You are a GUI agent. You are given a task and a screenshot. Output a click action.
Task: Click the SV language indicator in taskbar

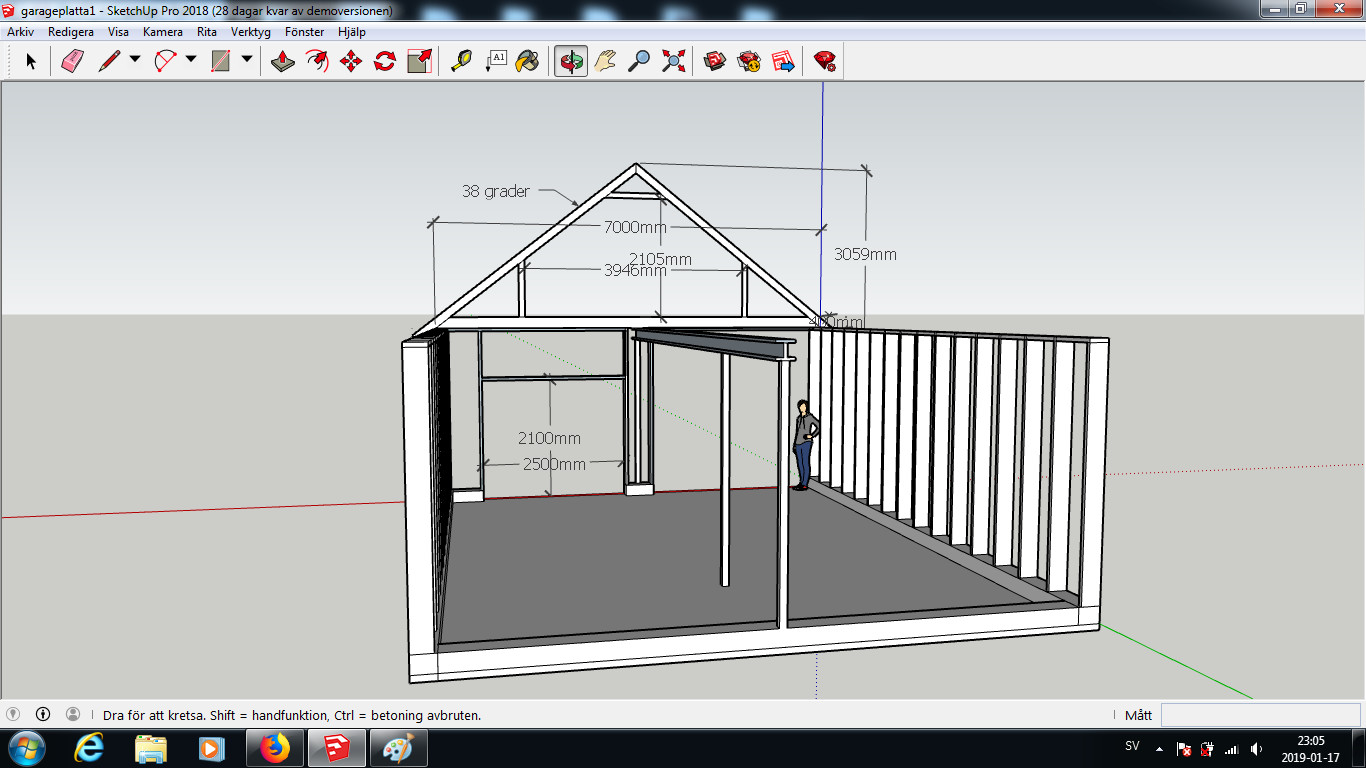coord(1132,747)
